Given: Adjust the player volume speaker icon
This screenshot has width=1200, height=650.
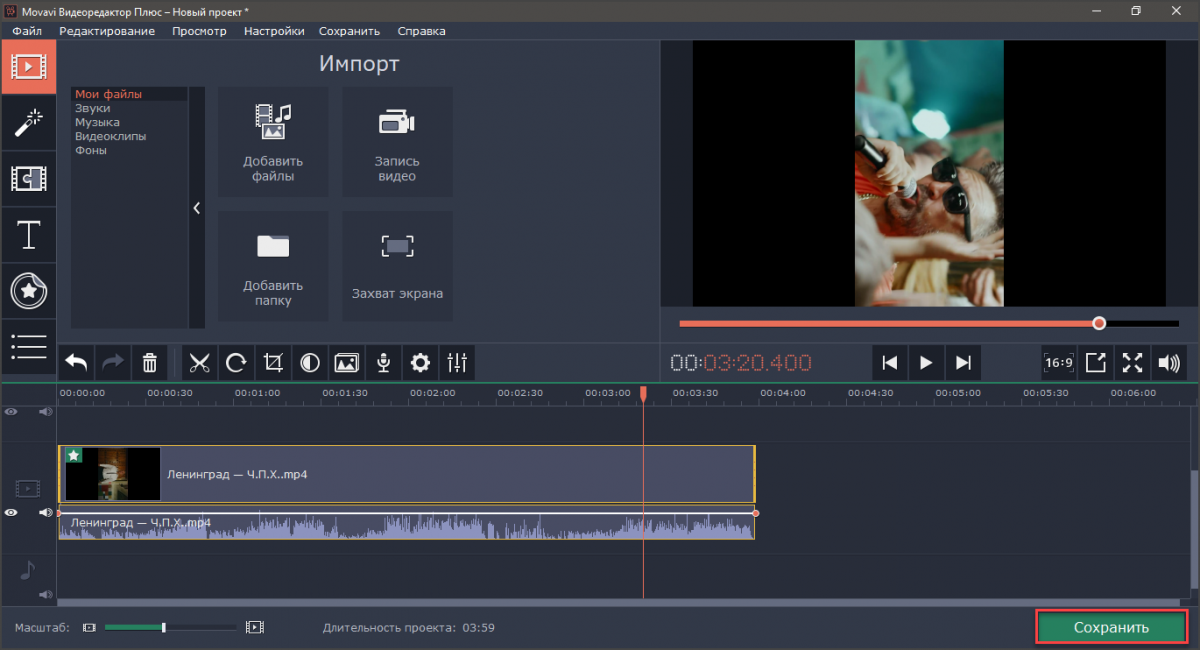Looking at the screenshot, I should (1169, 362).
